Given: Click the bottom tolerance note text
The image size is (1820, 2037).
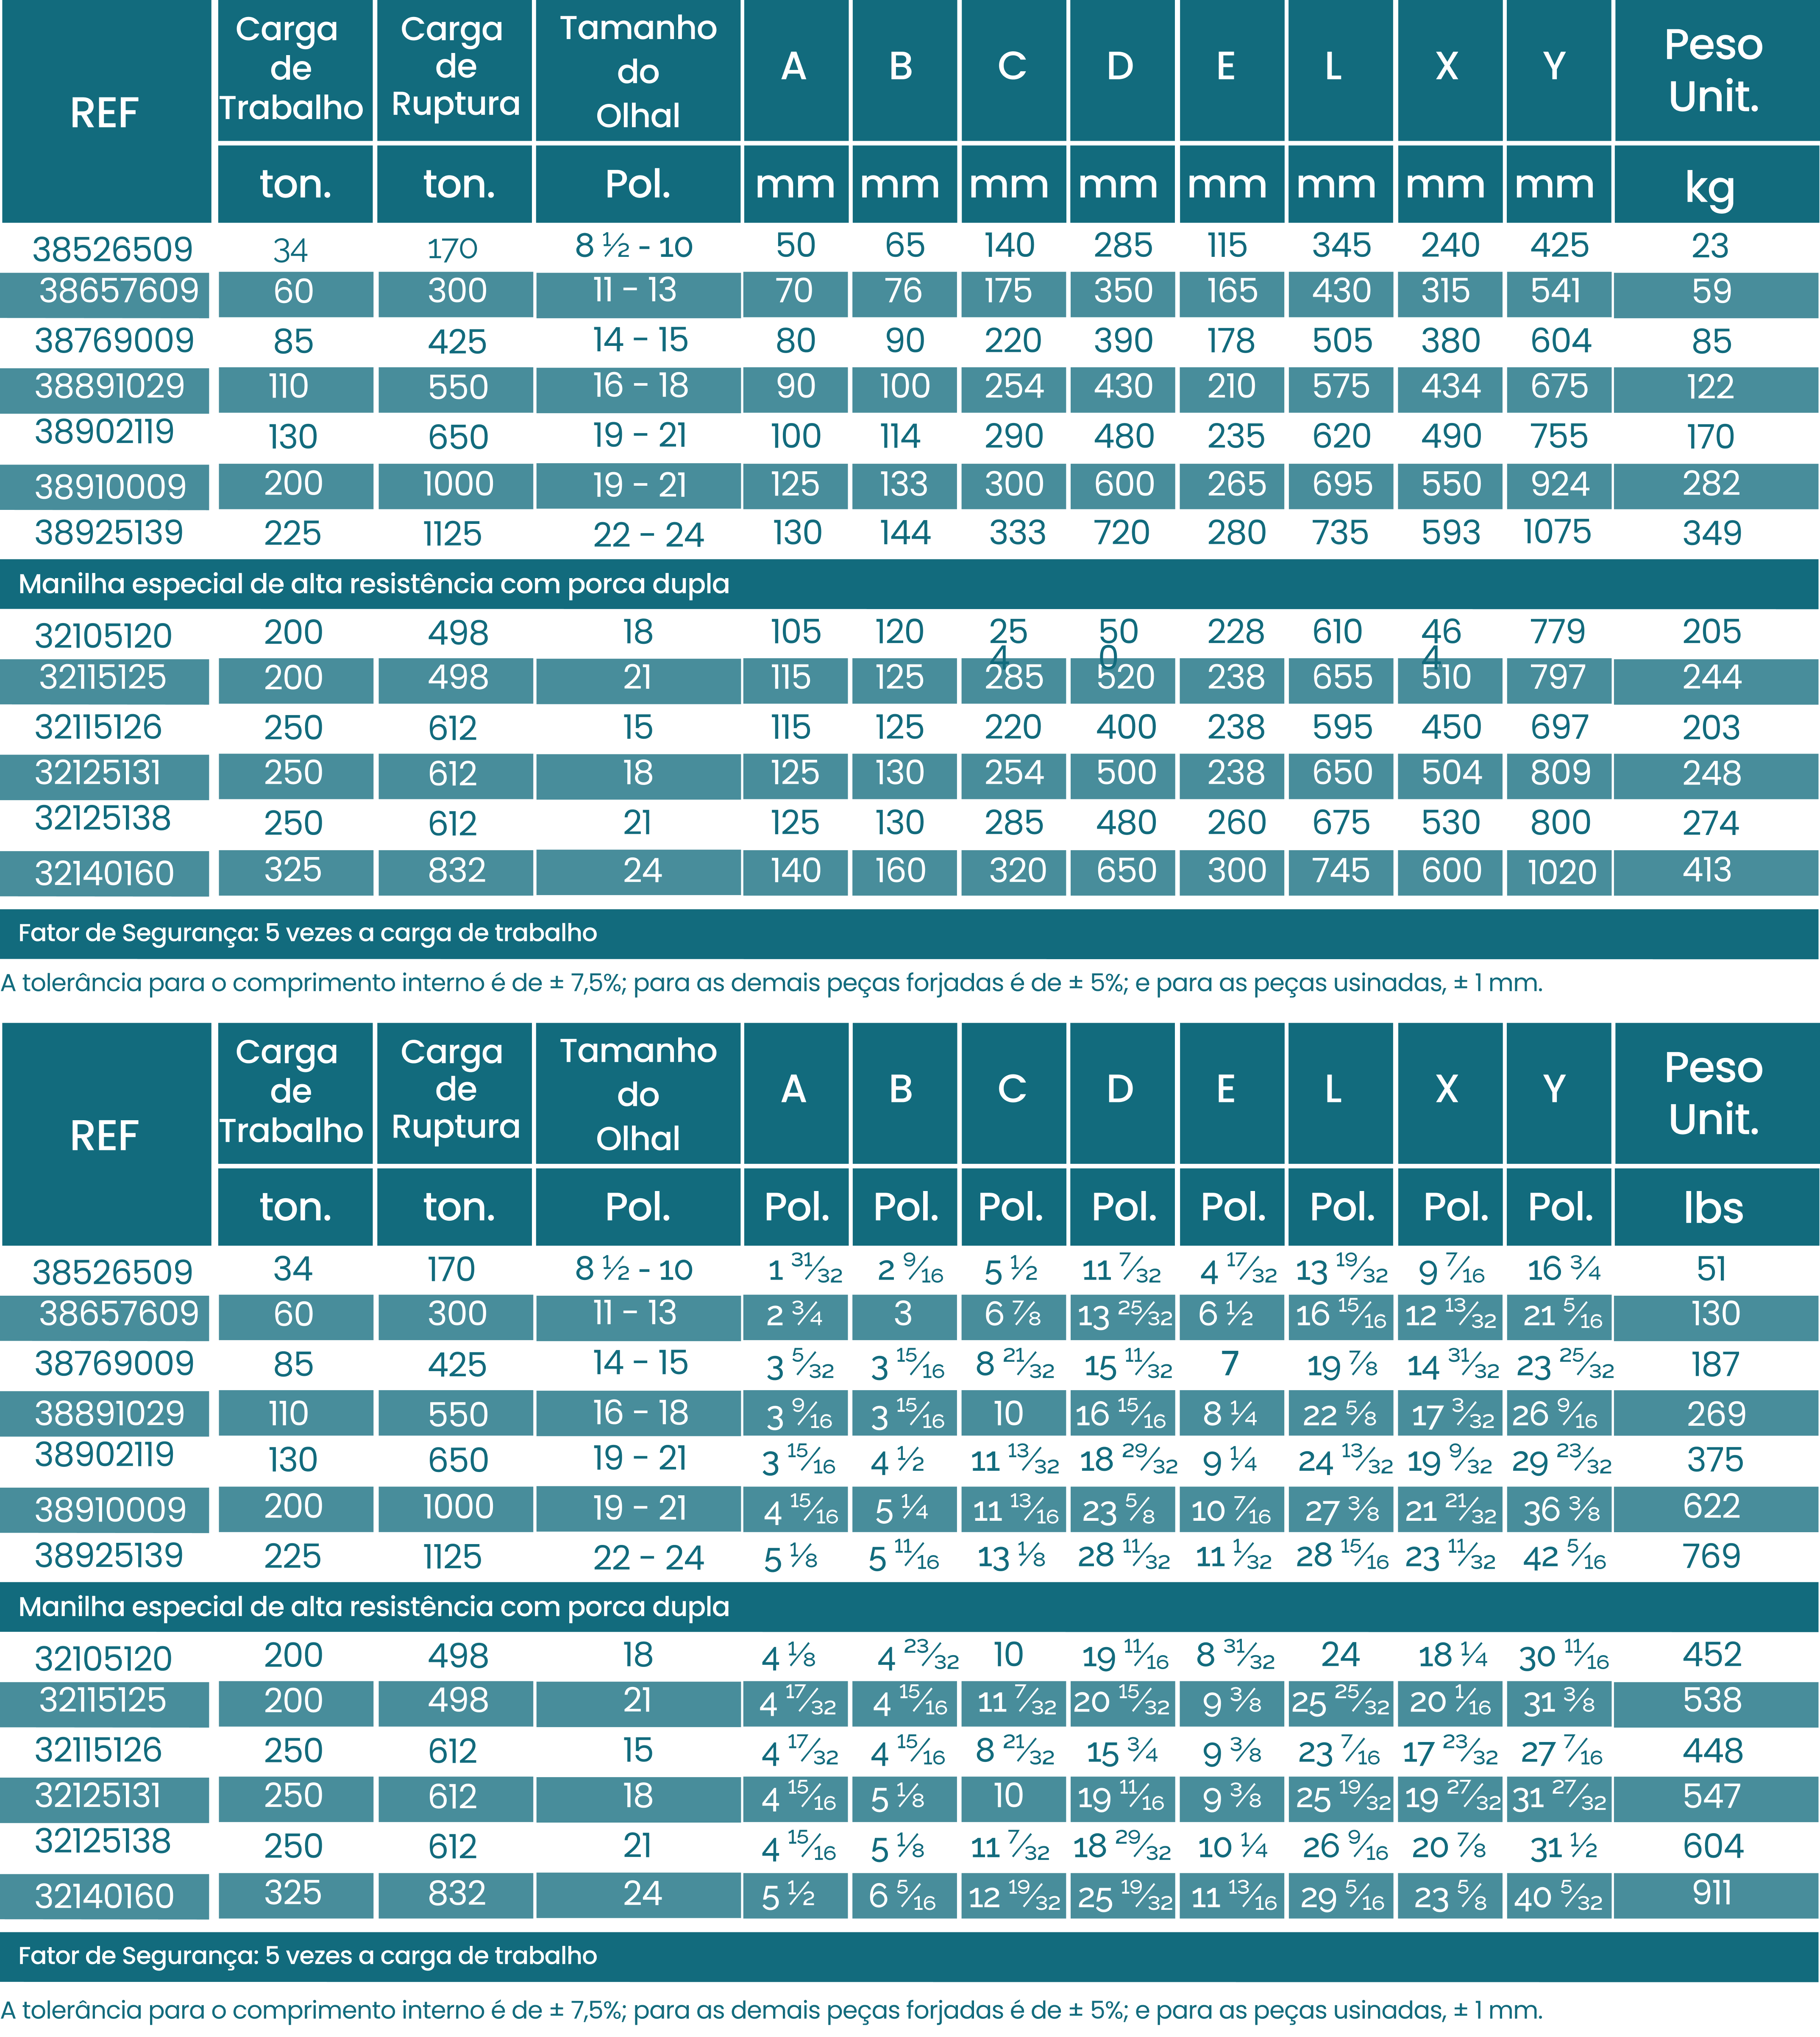Looking at the screenshot, I should pos(771,2010).
